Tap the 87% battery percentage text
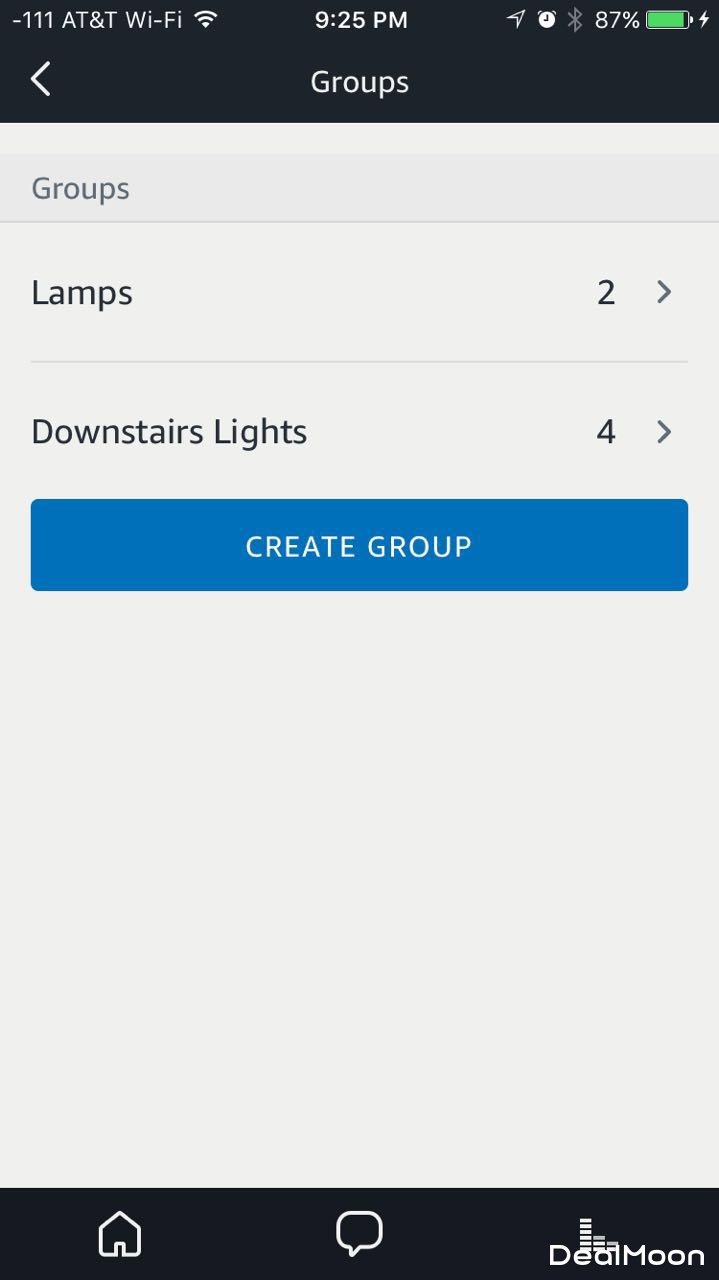This screenshot has width=719, height=1280. [616, 19]
